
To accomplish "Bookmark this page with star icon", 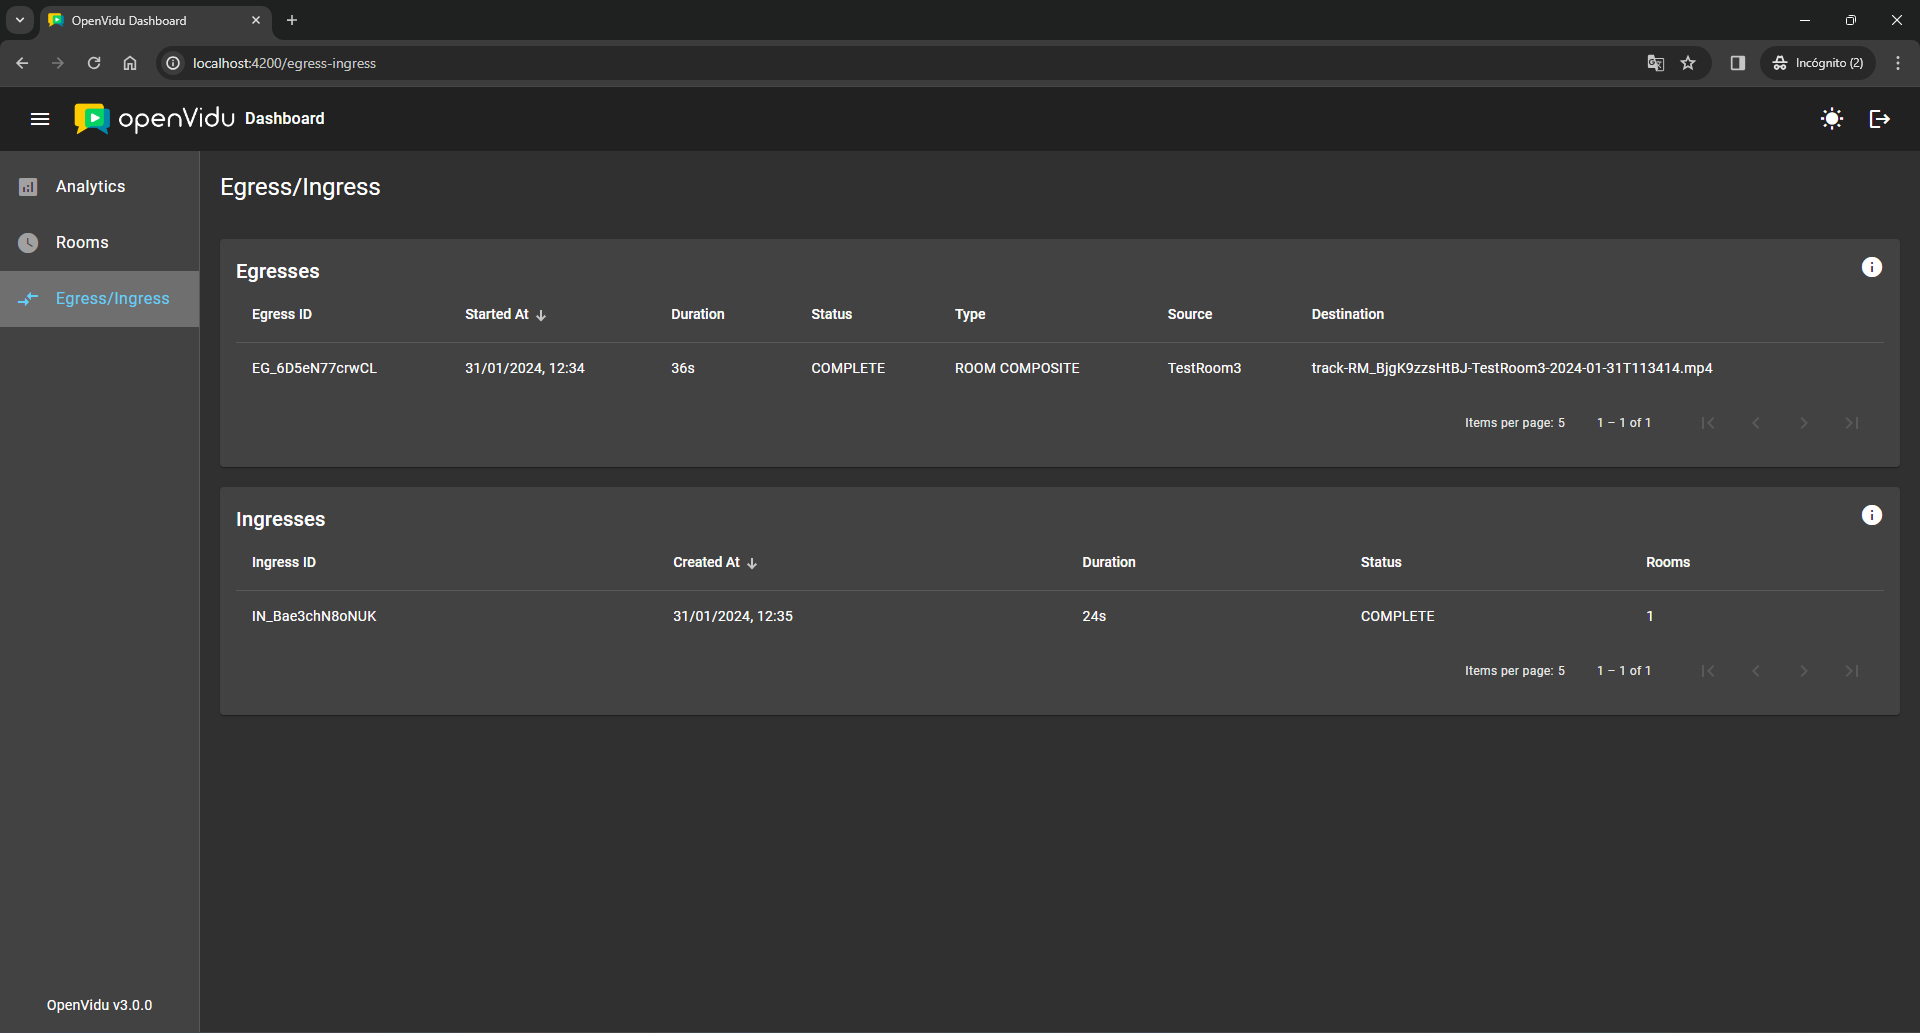I will 1688,63.
